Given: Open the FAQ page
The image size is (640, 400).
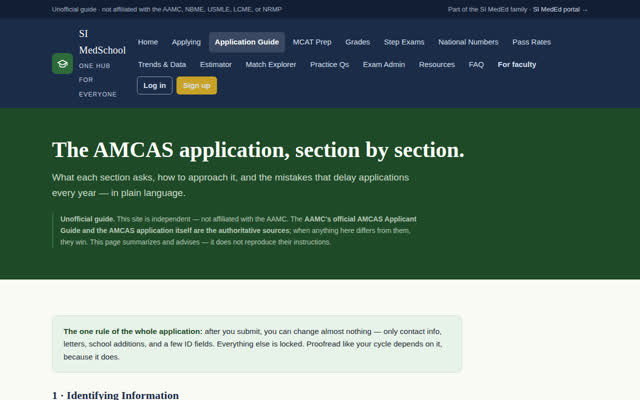Looking at the screenshot, I should [x=476, y=64].
